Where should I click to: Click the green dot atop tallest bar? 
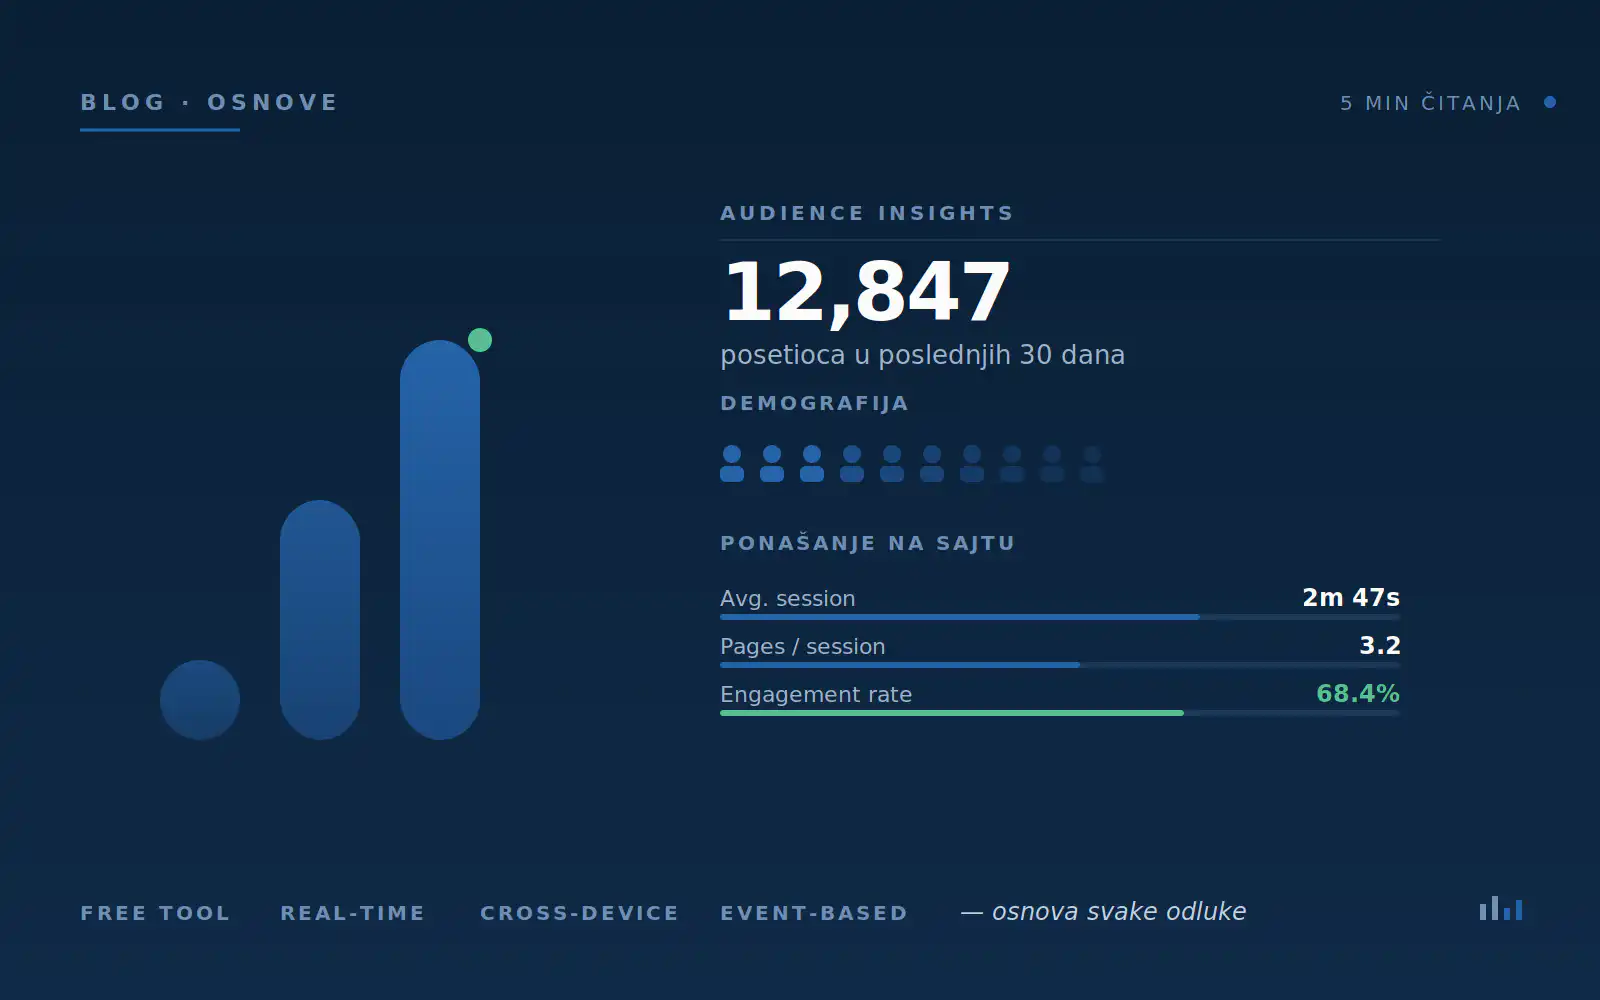click(480, 340)
